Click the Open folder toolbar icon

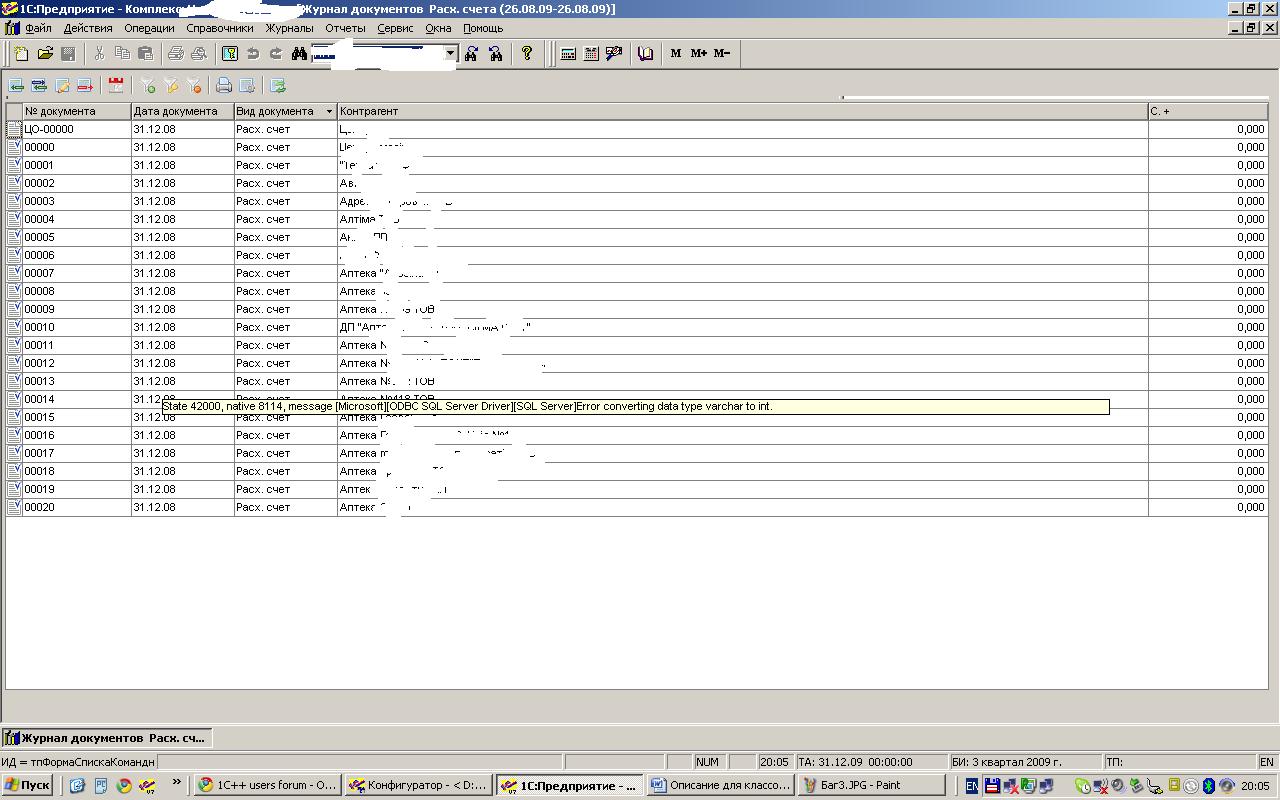click(x=45, y=54)
